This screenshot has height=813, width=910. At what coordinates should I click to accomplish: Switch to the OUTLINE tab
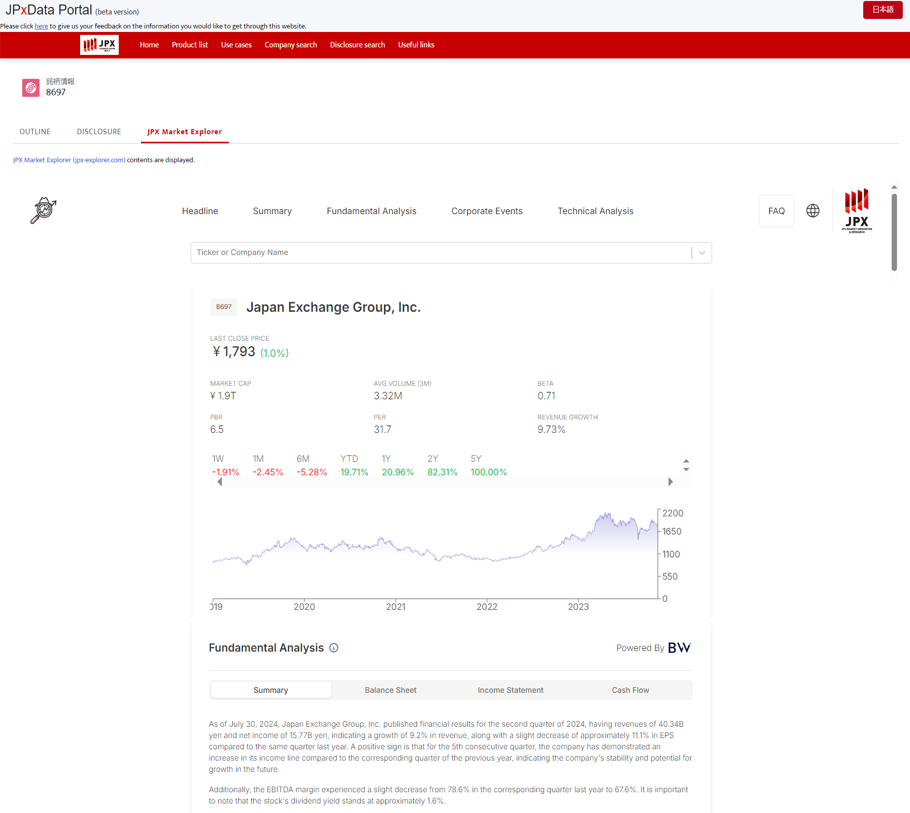(x=35, y=132)
